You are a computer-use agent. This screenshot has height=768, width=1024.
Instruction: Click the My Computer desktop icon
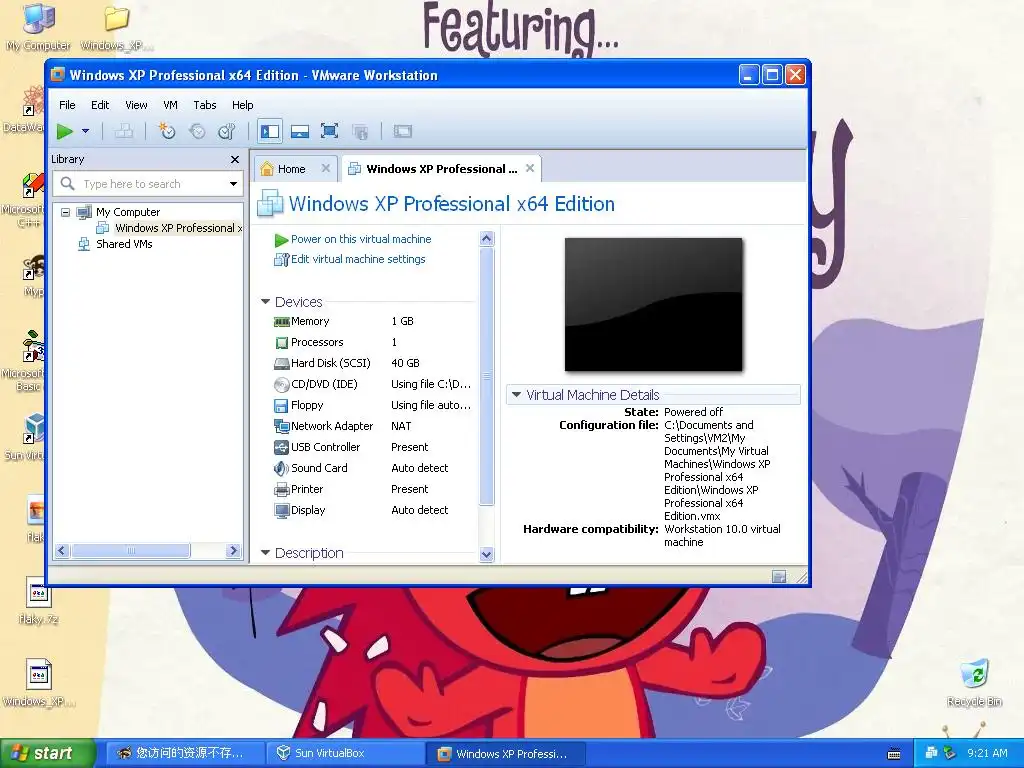coord(39,26)
